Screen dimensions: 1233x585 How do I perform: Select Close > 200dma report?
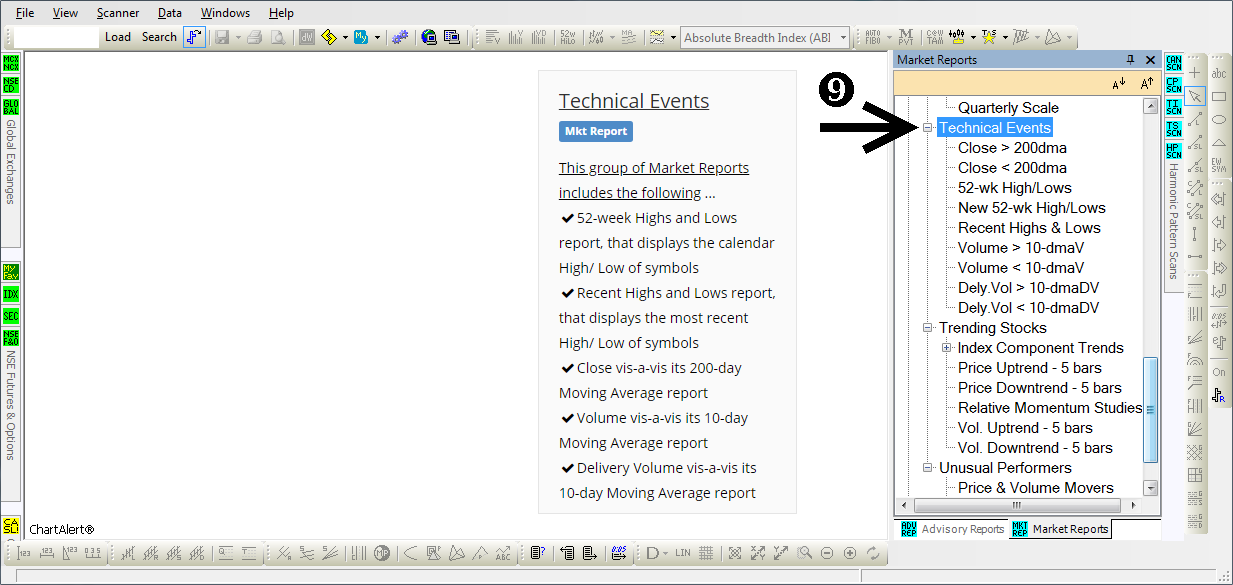pyautogui.click(x=1012, y=148)
